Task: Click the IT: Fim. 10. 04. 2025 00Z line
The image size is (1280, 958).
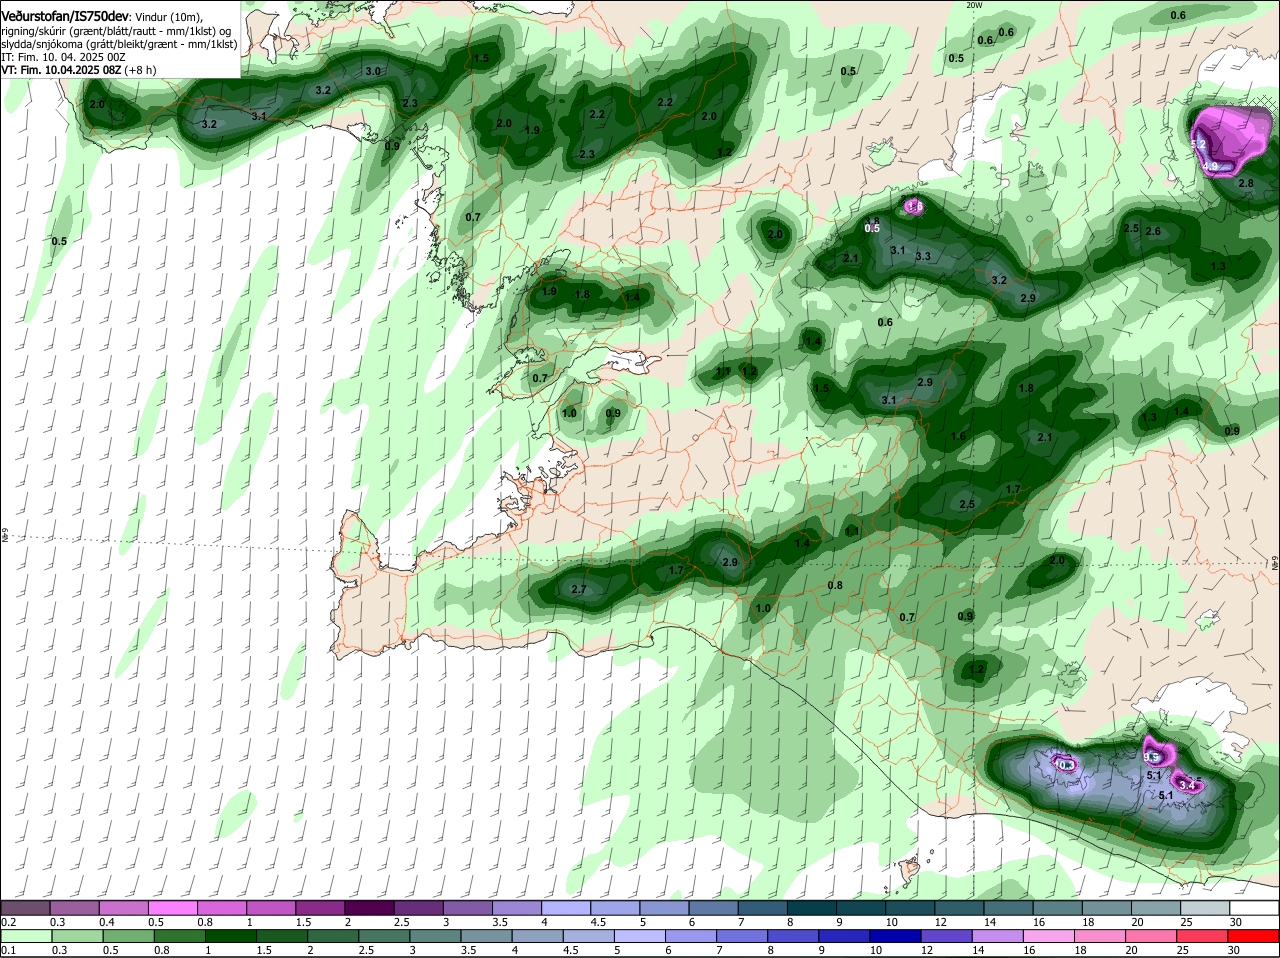Action: (64, 57)
